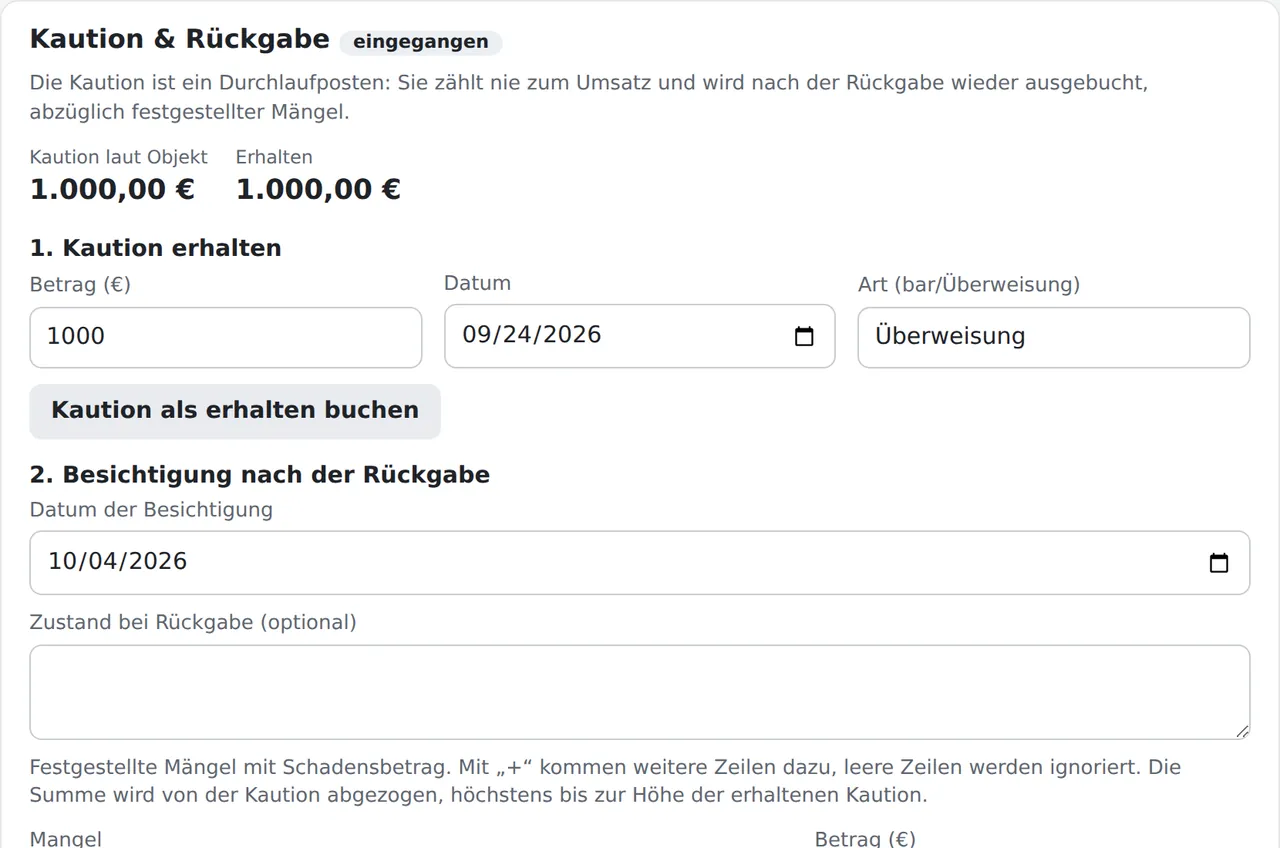Click the Kaution laut Objekt label
1280x848 pixels.
119,157
